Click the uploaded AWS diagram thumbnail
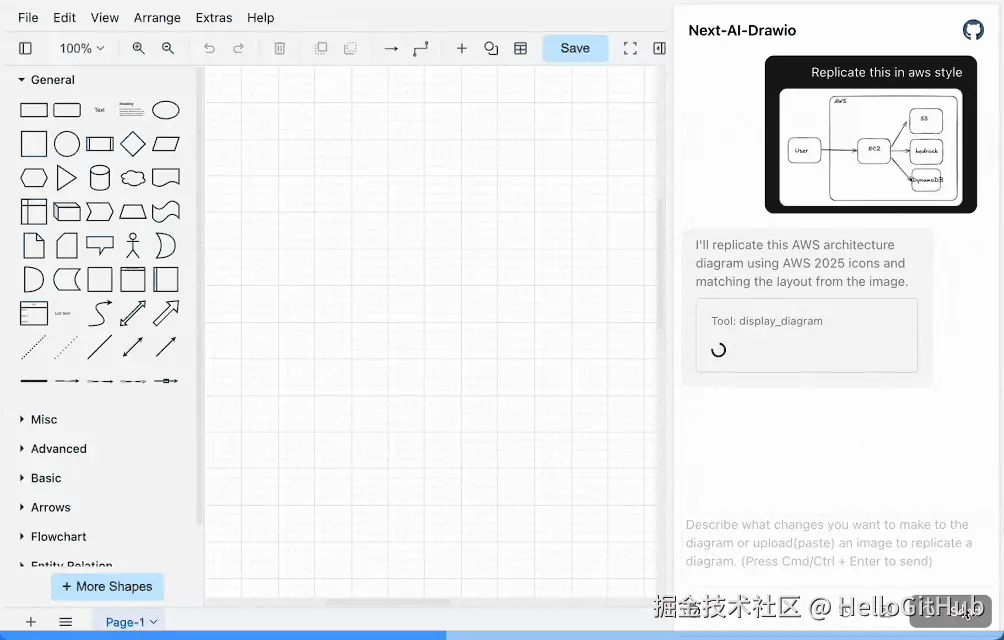This screenshot has height=640, width=1004. pos(870,147)
